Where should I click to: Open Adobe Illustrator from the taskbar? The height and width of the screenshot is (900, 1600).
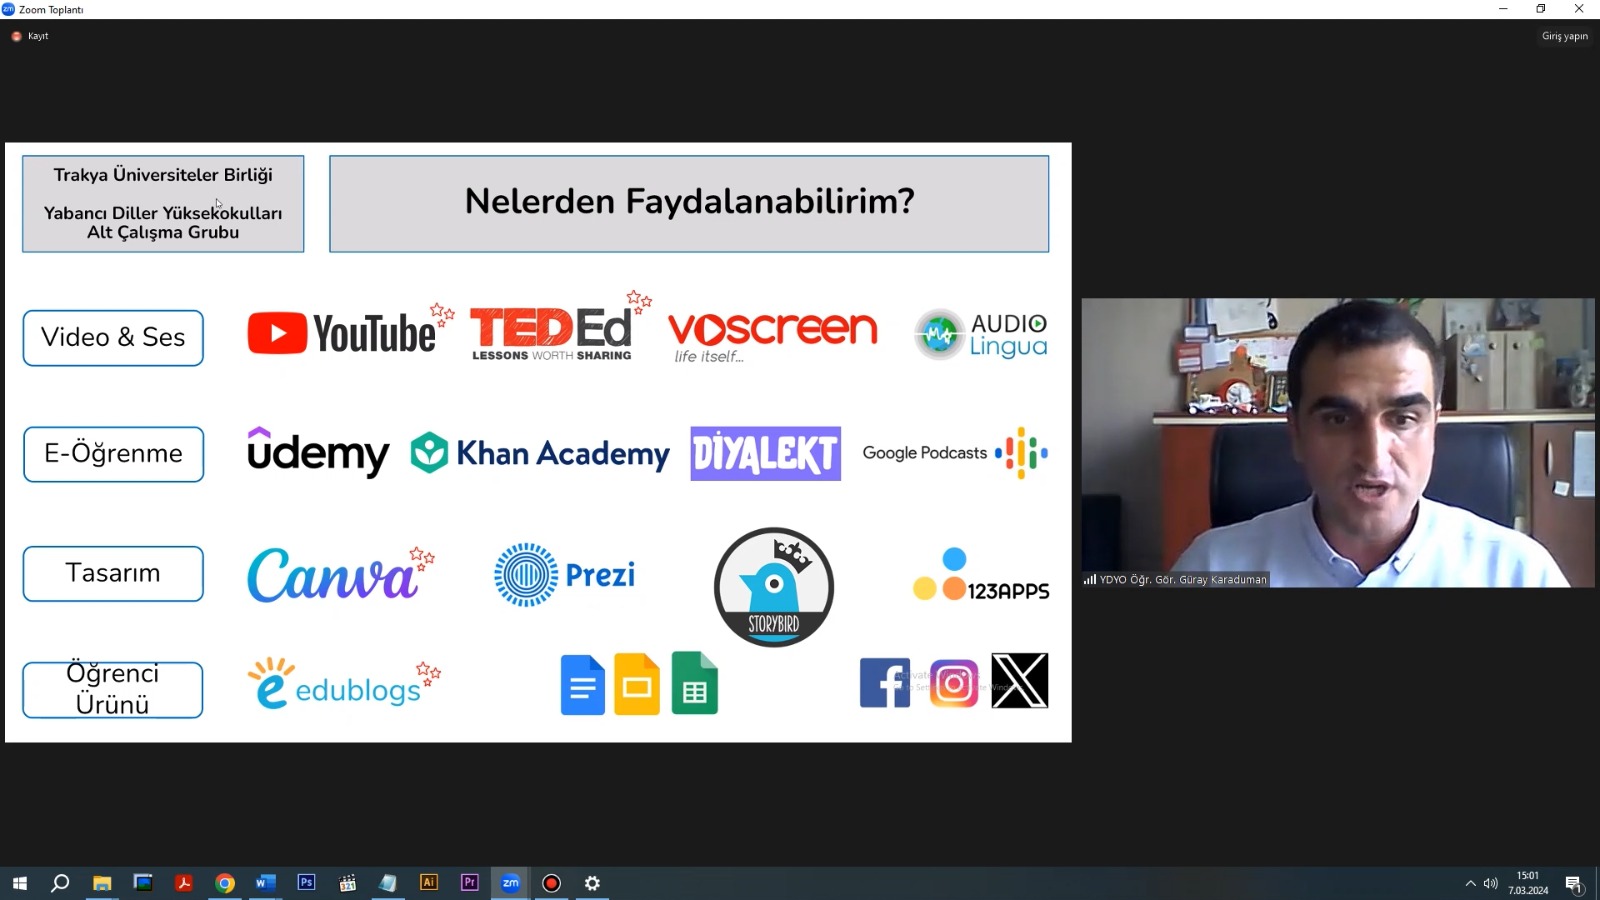(429, 883)
